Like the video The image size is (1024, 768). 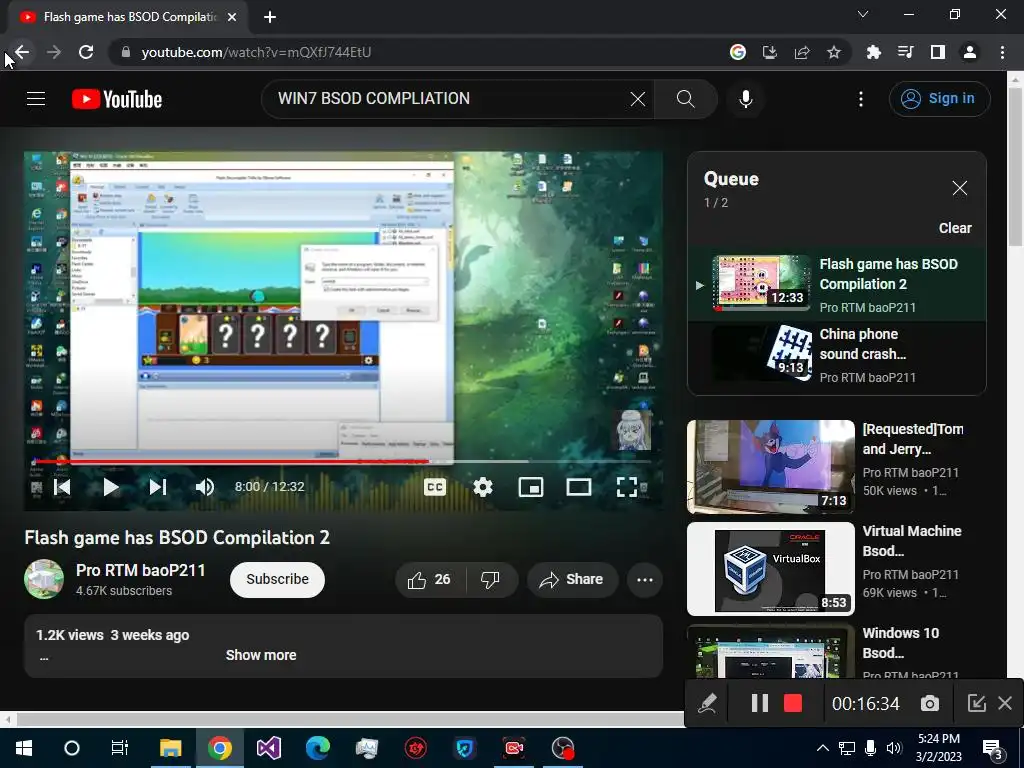pos(430,579)
